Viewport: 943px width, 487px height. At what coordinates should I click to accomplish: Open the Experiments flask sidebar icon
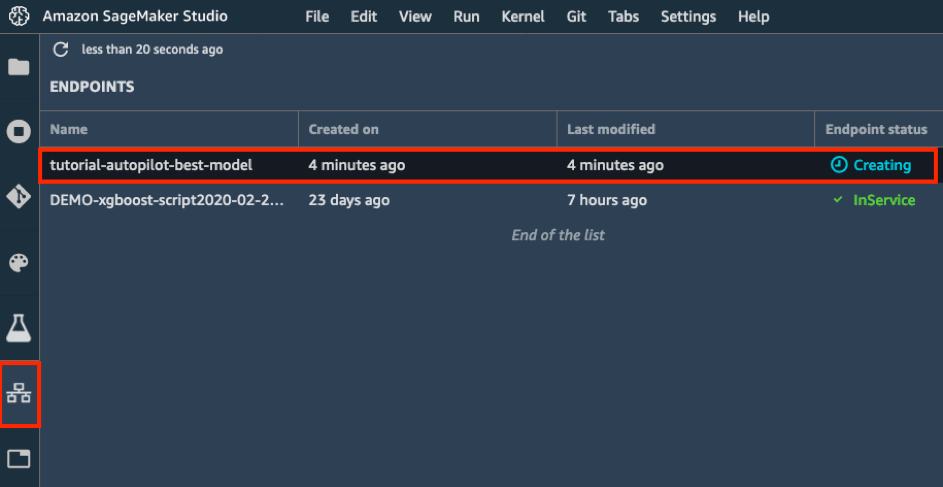[x=19, y=328]
